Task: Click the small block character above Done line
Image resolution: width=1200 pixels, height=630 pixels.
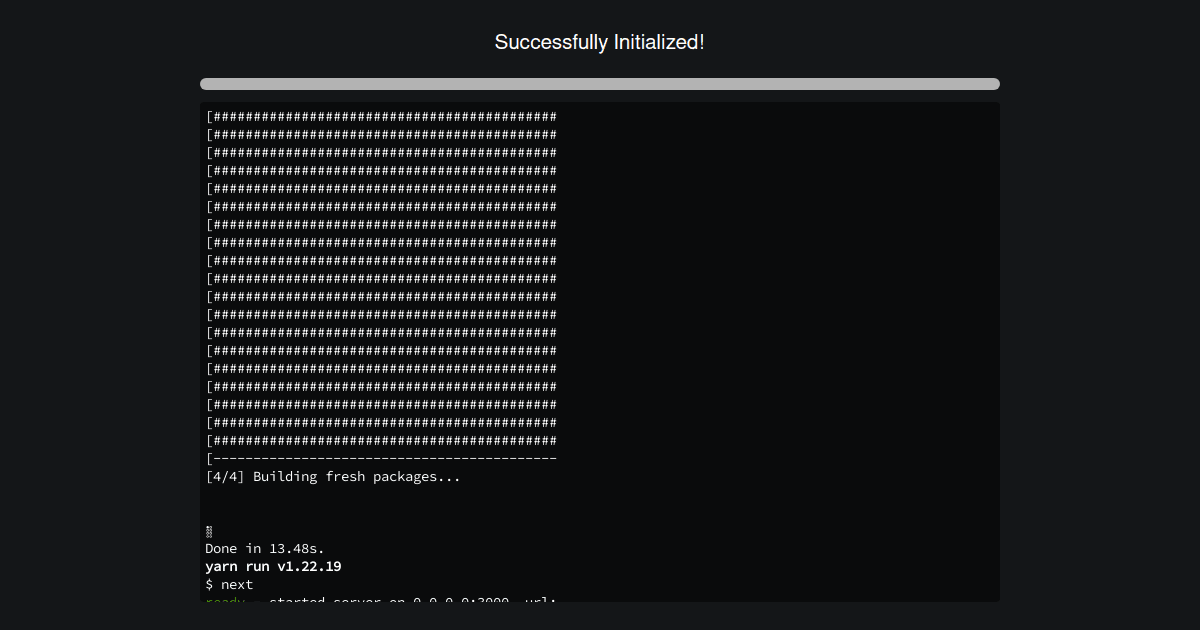Action: click(208, 531)
